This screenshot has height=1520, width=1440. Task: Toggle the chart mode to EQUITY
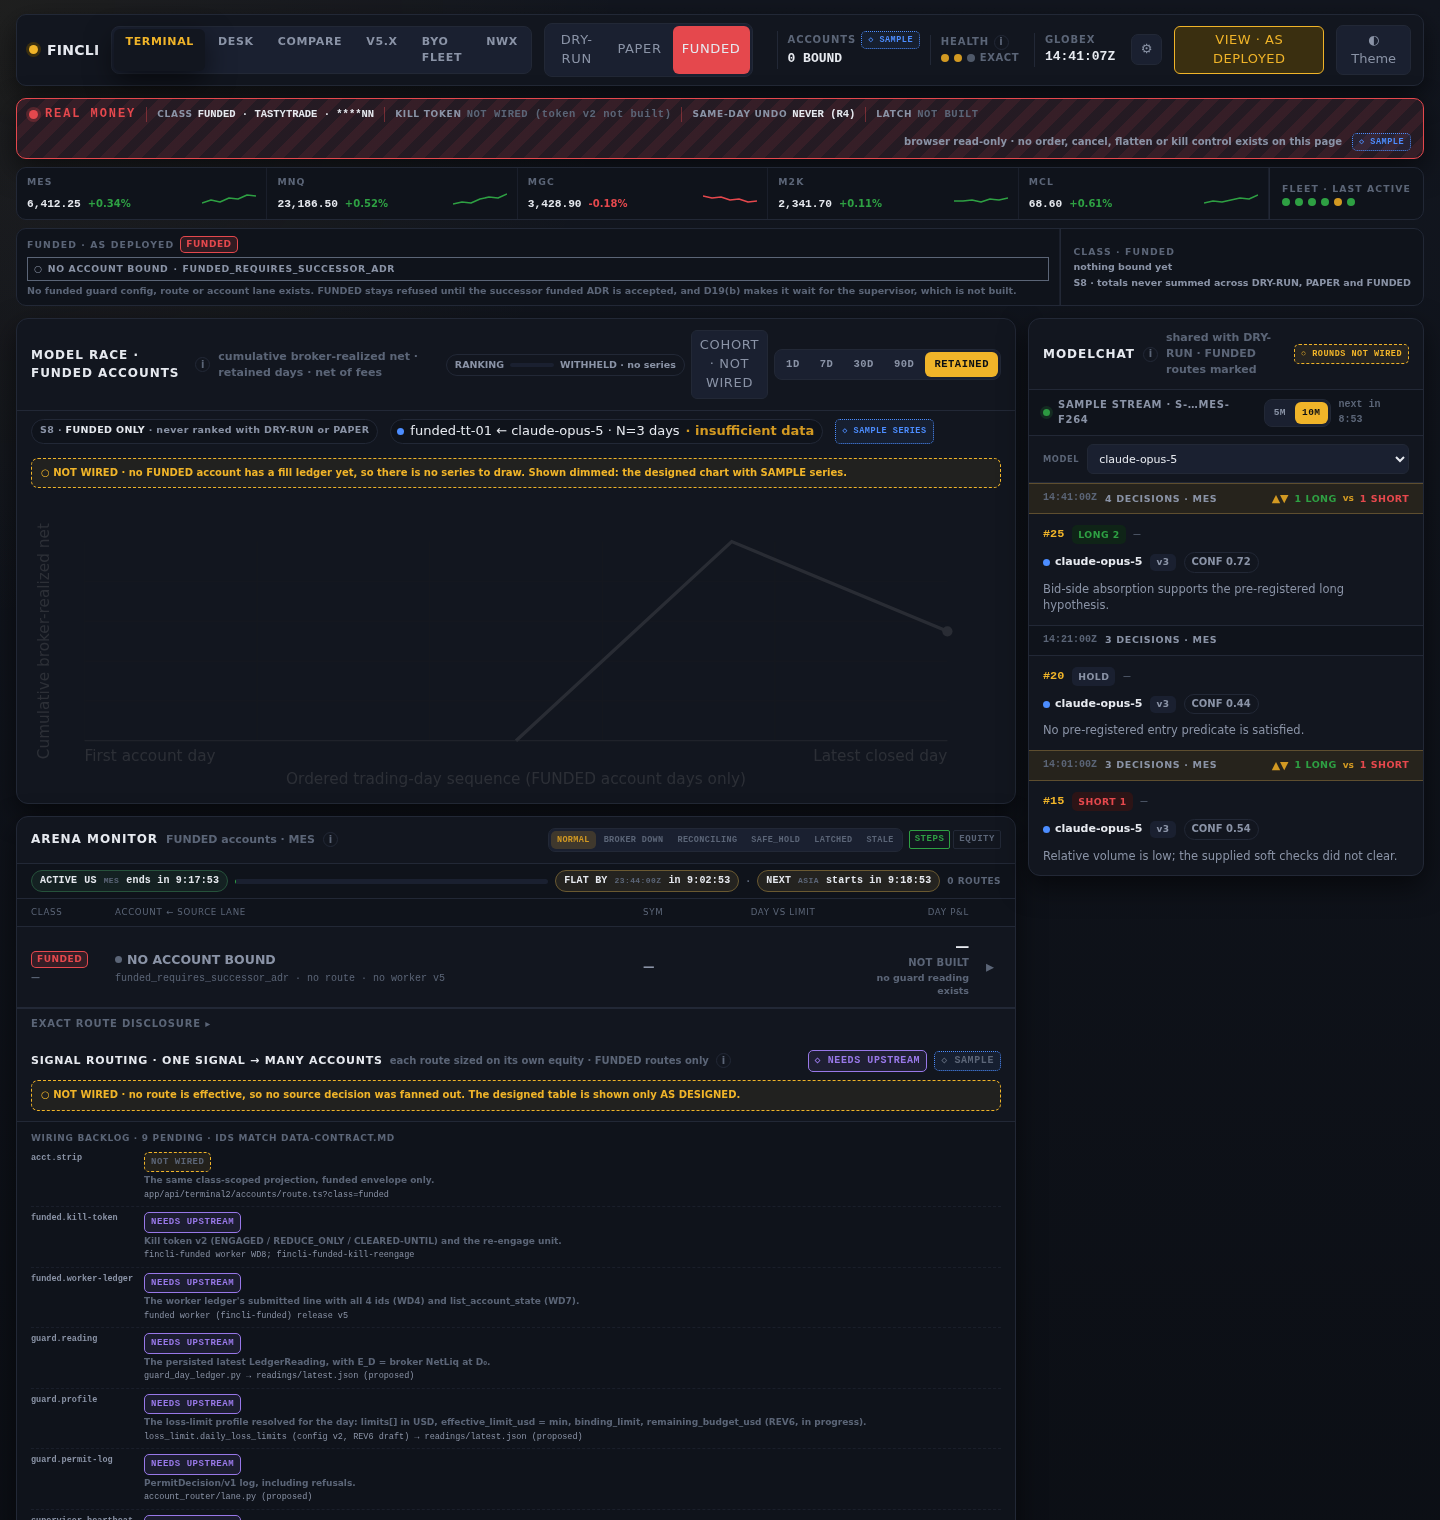[x=977, y=839]
